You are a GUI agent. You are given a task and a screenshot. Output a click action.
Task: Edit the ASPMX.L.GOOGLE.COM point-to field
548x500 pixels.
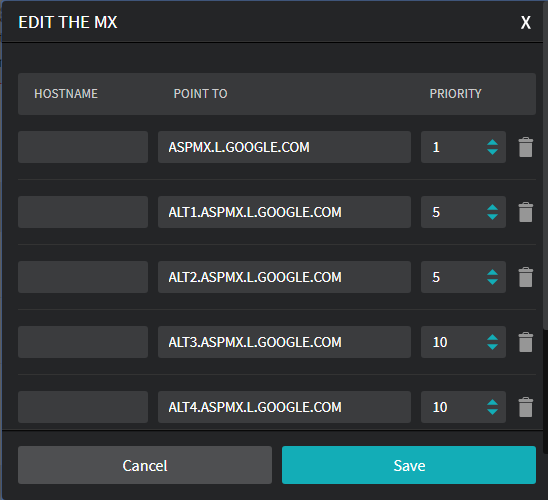tap(284, 147)
